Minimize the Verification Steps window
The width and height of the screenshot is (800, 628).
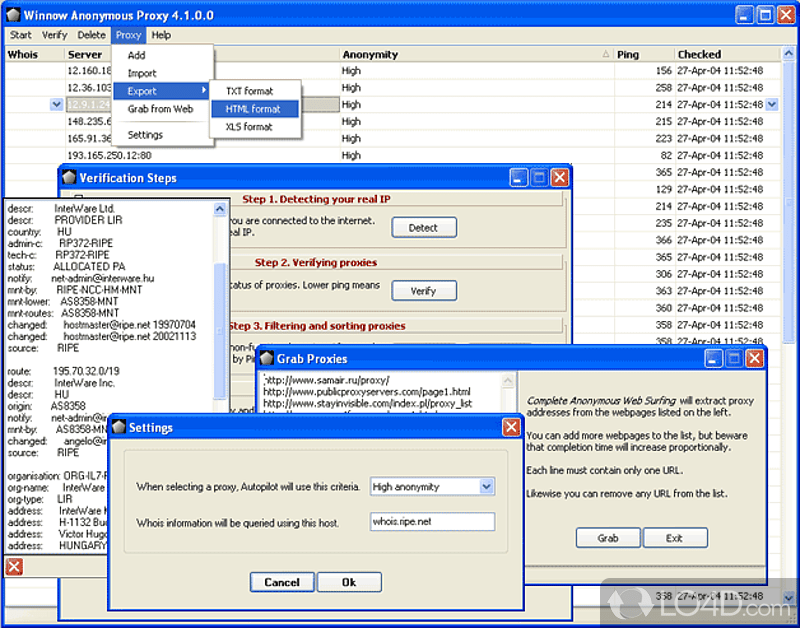pyautogui.click(x=518, y=178)
